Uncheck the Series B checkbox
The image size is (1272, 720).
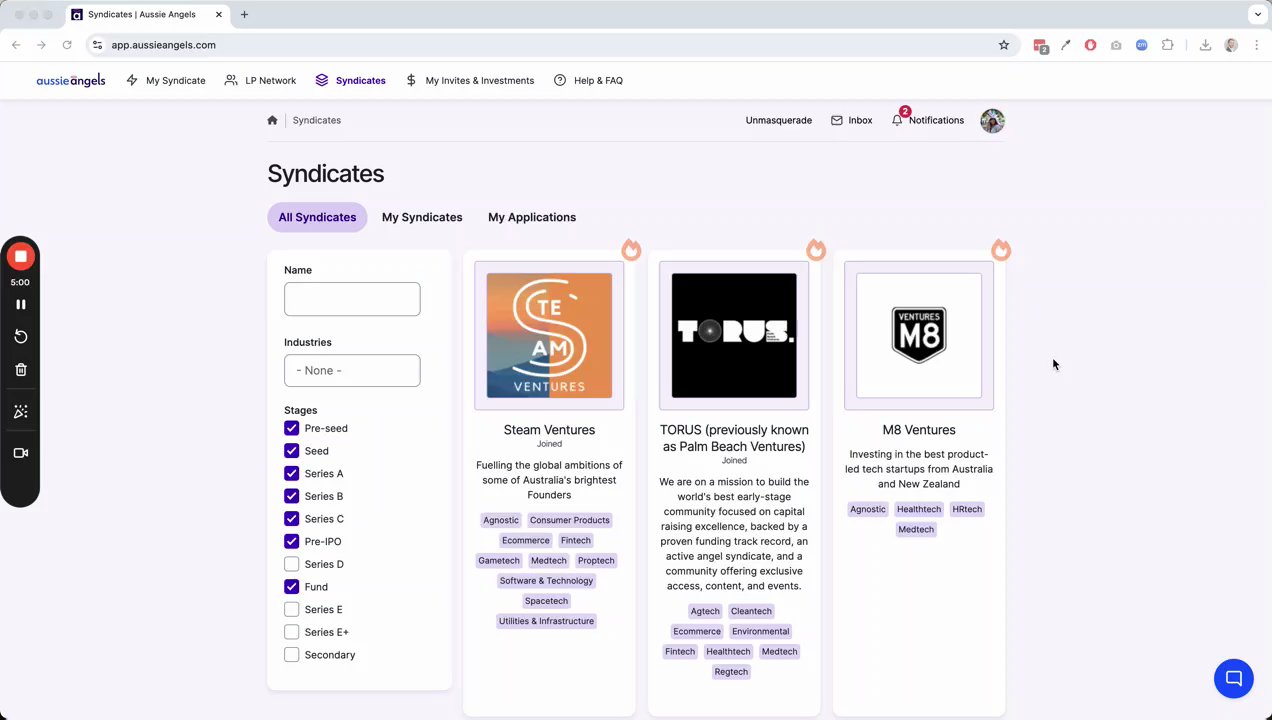tap(291, 496)
